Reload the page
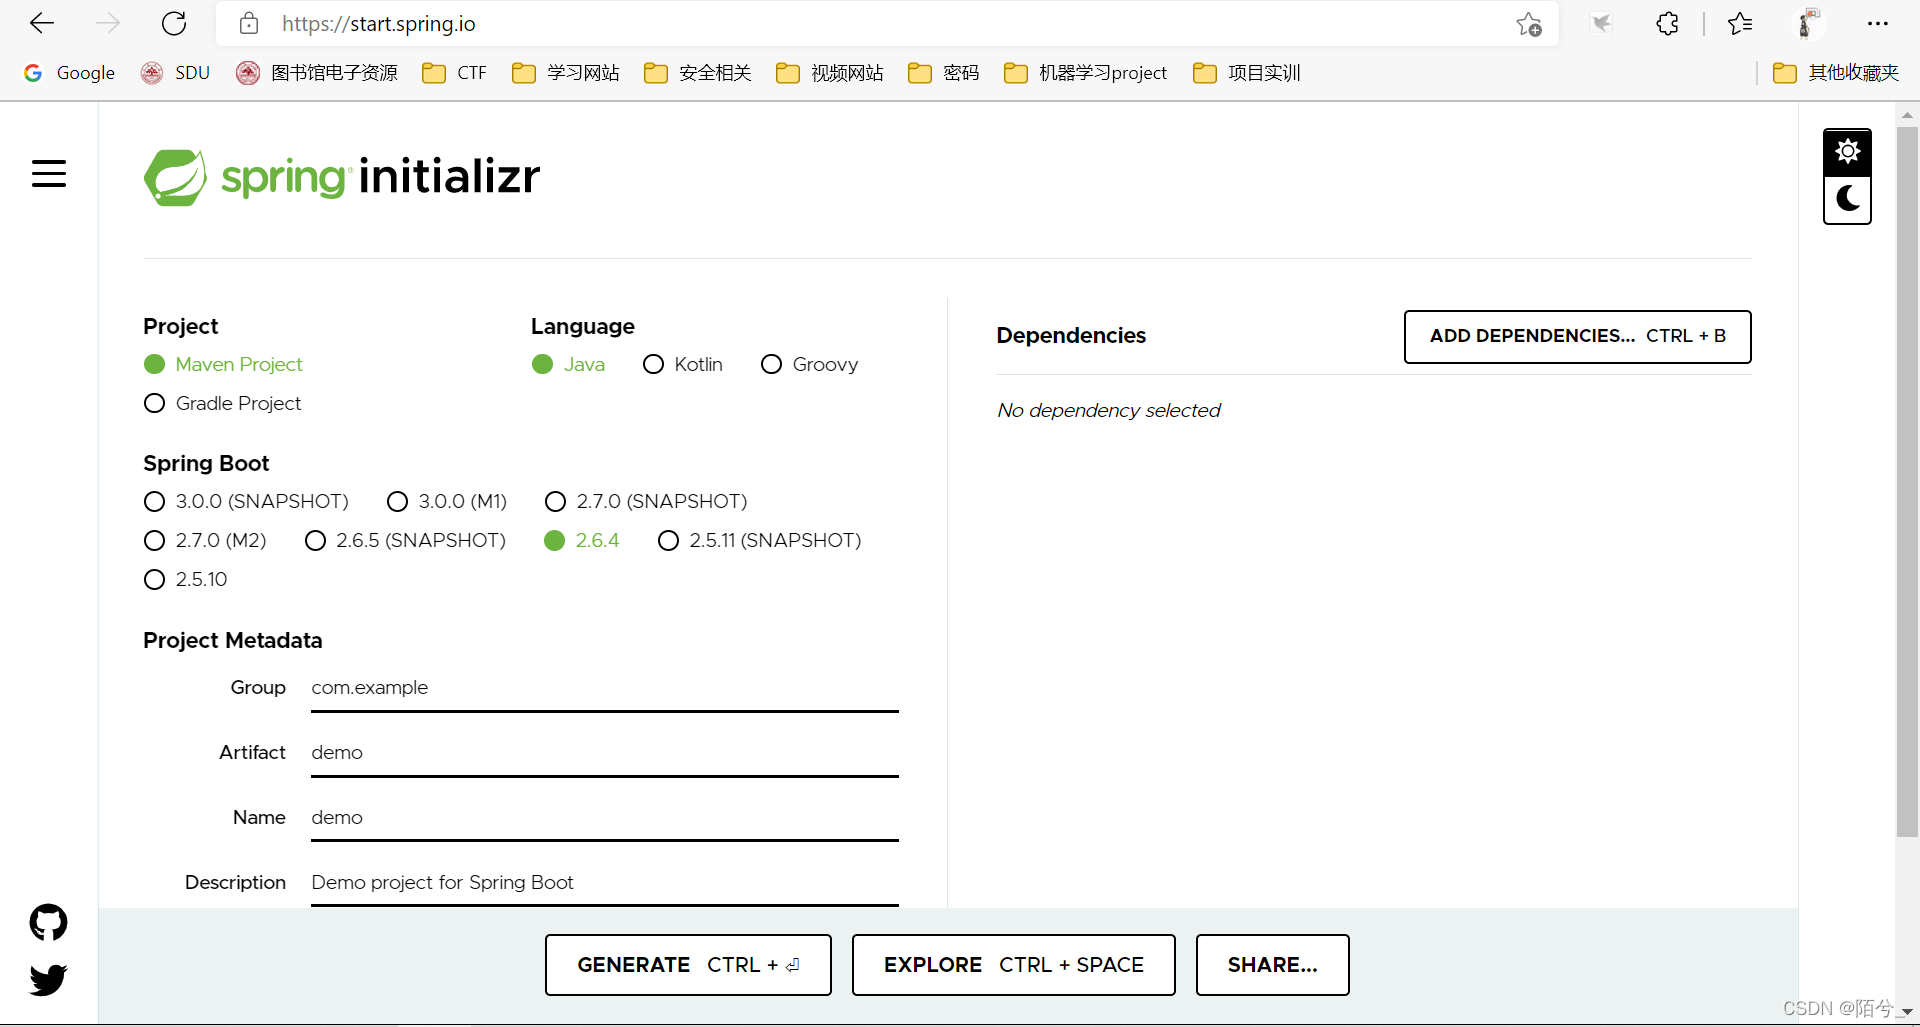1920x1027 pixels. pos(174,23)
